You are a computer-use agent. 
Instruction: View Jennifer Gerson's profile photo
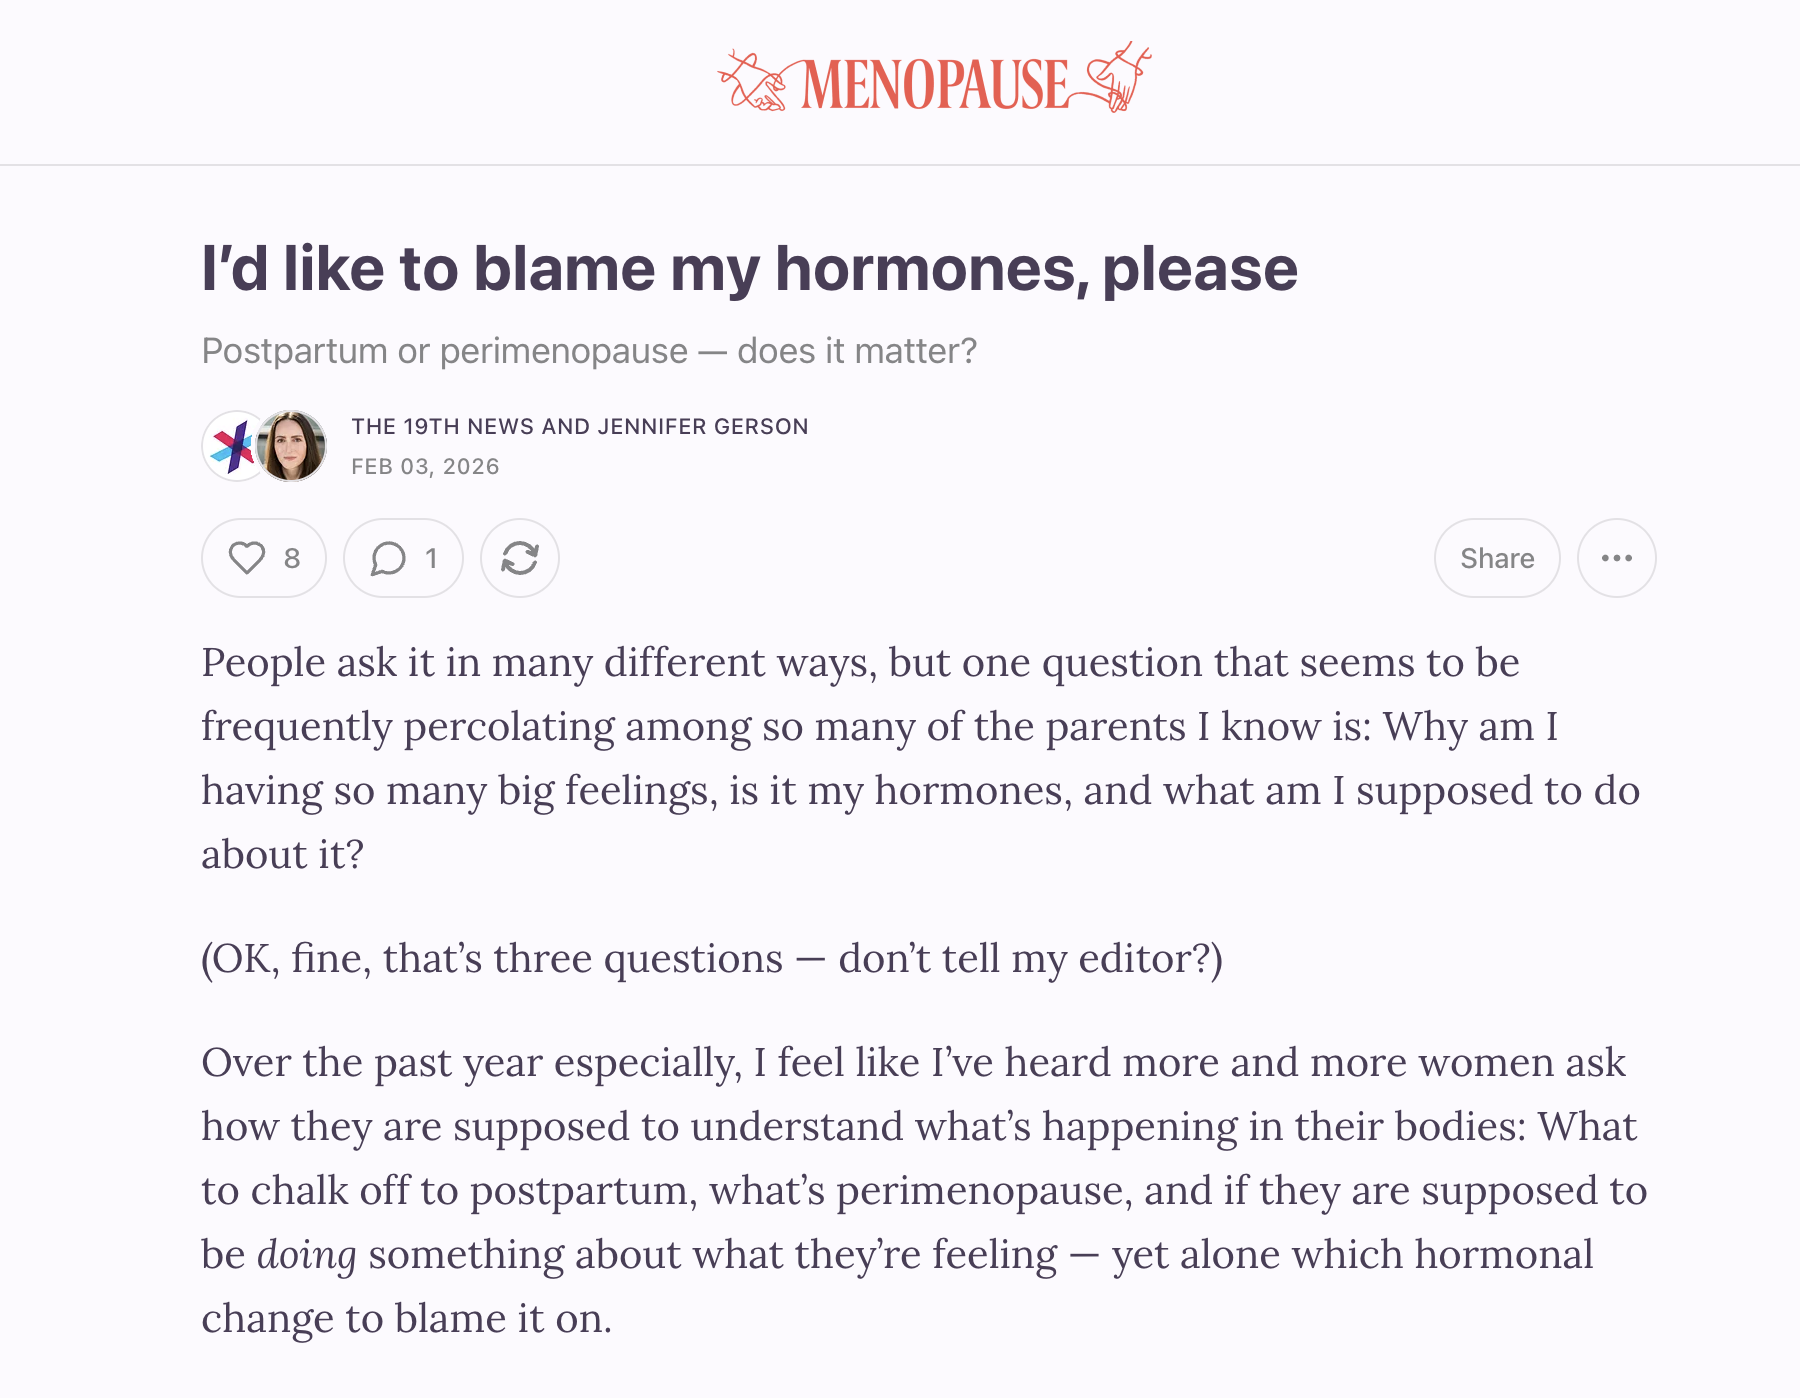click(x=292, y=446)
